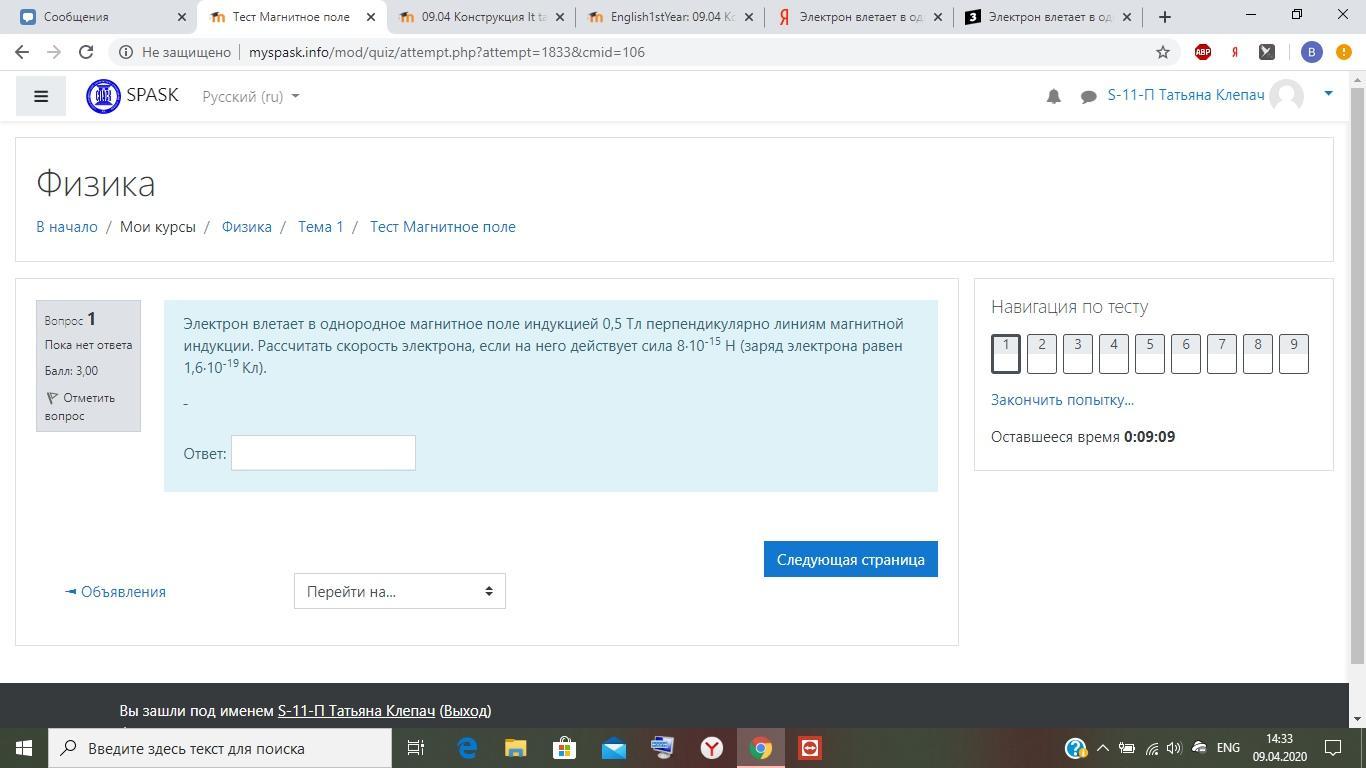Click the "Закончить попытку..." link
Viewport: 1366px width, 768px height.
[x=1062, y=399]
